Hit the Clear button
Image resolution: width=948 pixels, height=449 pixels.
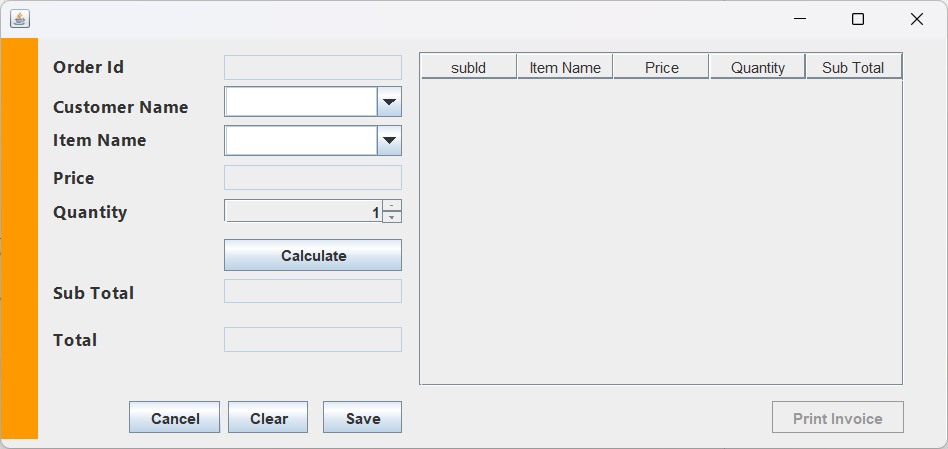(268, 418)
